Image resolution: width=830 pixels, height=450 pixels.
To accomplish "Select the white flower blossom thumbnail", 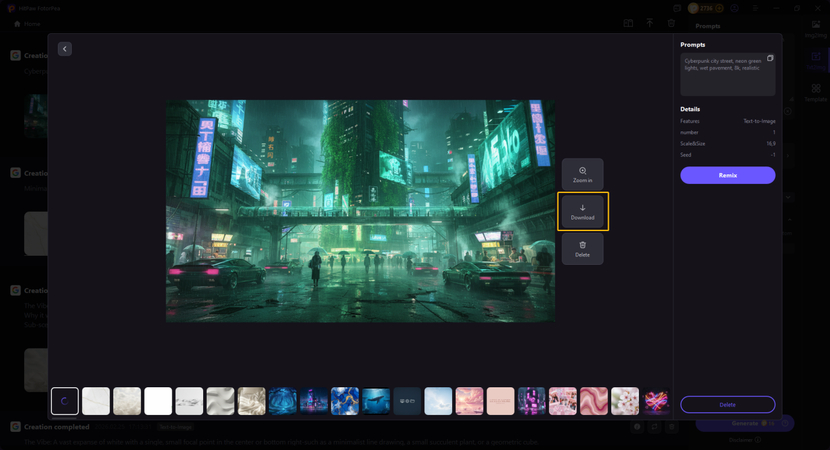I will pyautogui.click(x=625, y=401).
